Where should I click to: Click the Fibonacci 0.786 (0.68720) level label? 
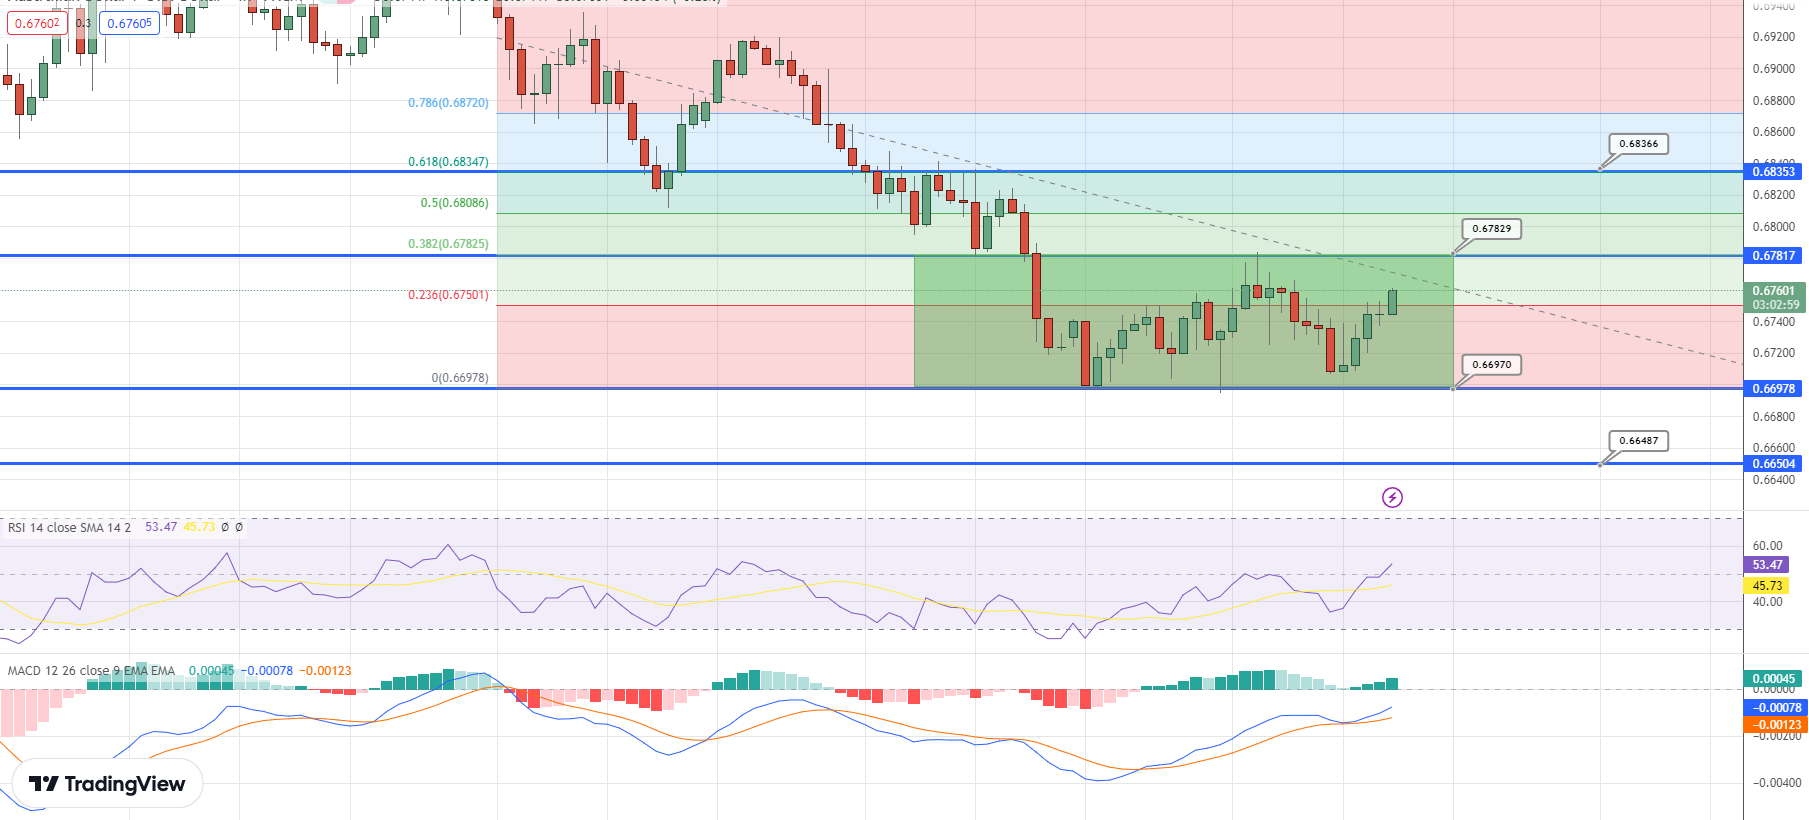448,103
